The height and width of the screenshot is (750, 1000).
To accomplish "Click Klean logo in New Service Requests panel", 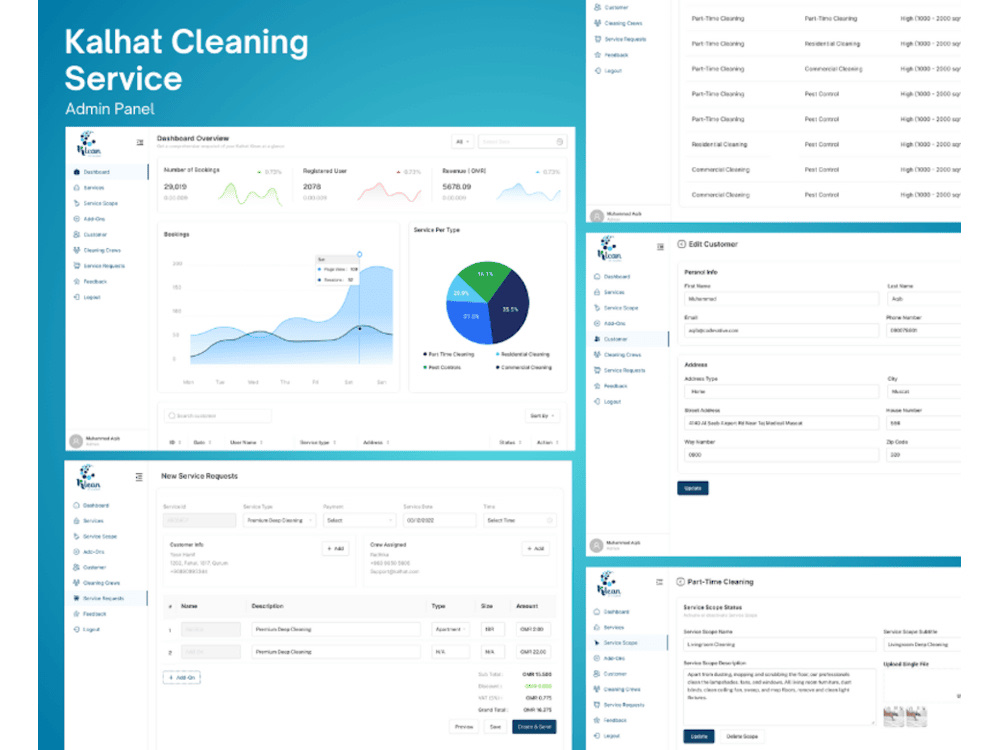I will 88,478.
